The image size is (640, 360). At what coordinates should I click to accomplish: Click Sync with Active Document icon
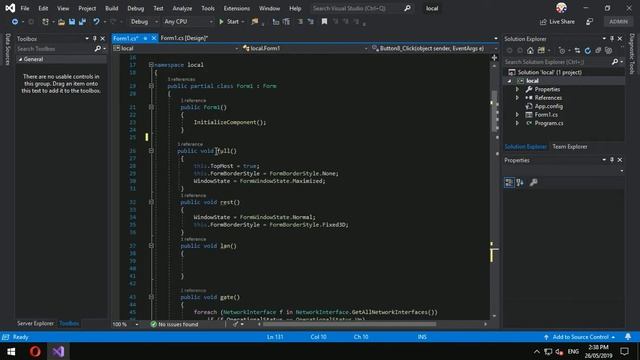pos(577,51)
